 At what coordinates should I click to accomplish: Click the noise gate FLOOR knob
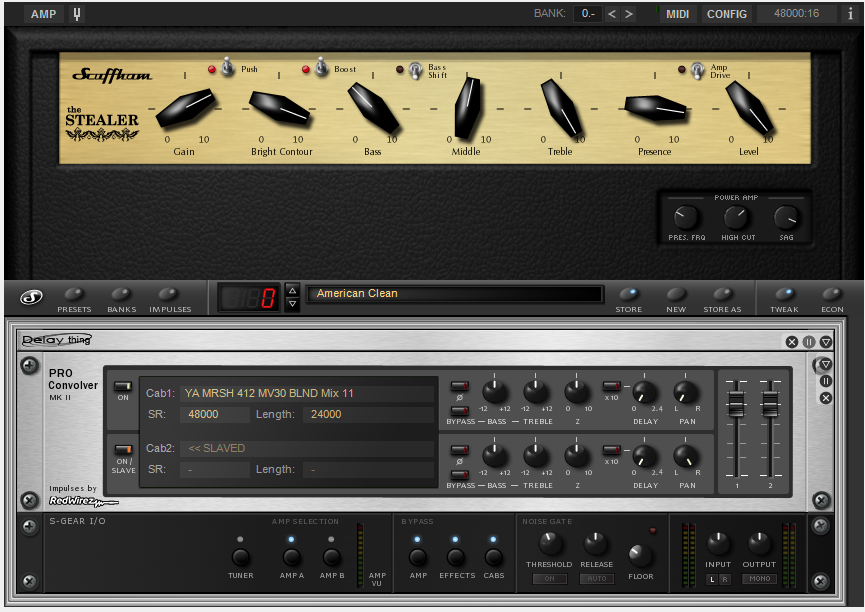point(640,556)
